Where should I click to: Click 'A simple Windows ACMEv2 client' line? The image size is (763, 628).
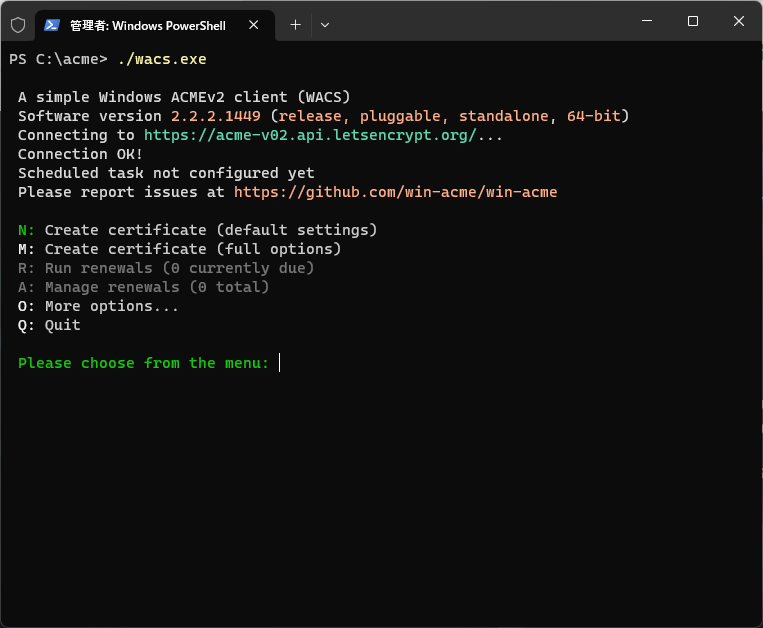[184, 97]
